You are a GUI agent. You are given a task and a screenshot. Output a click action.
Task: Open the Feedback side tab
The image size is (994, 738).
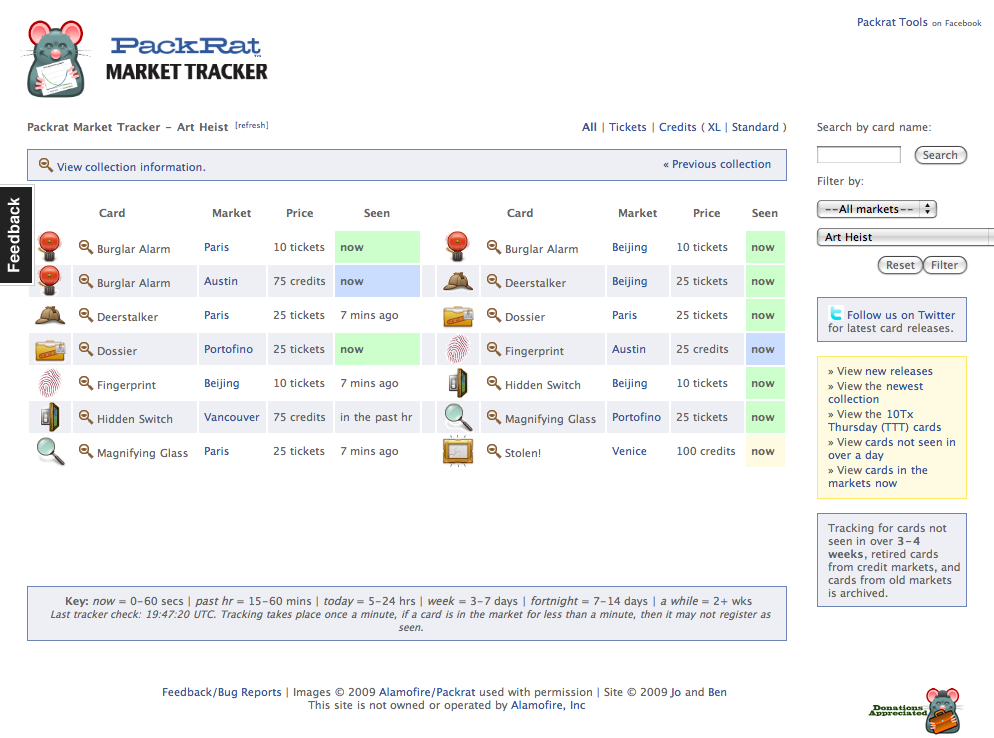click(15, 235)
